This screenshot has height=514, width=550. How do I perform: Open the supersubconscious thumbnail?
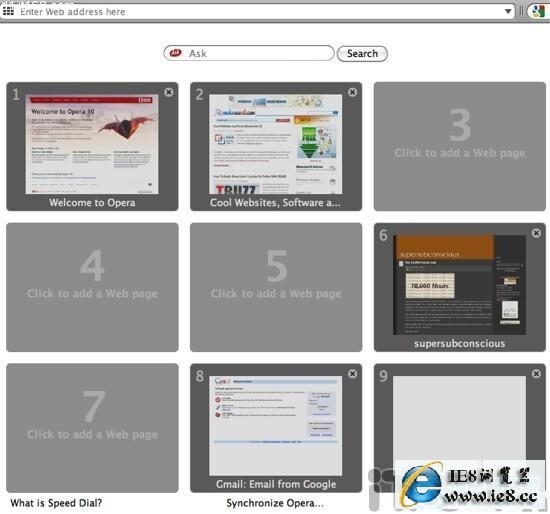[460, 285]
